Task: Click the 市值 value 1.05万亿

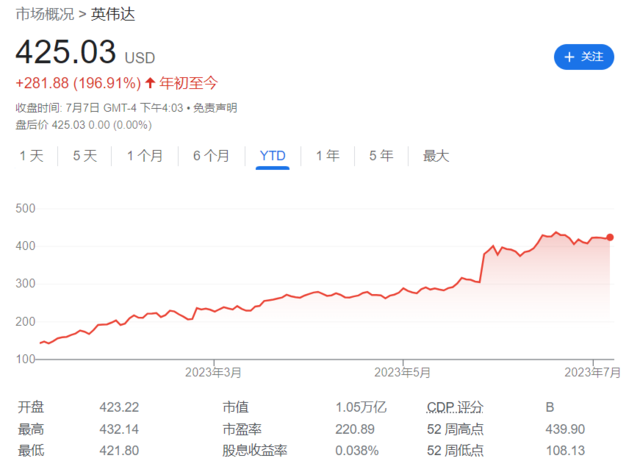Action: (x=361, y=407)
